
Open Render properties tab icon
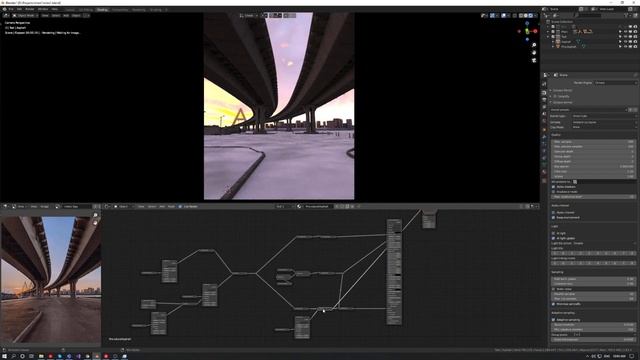[x=544, y=93]
